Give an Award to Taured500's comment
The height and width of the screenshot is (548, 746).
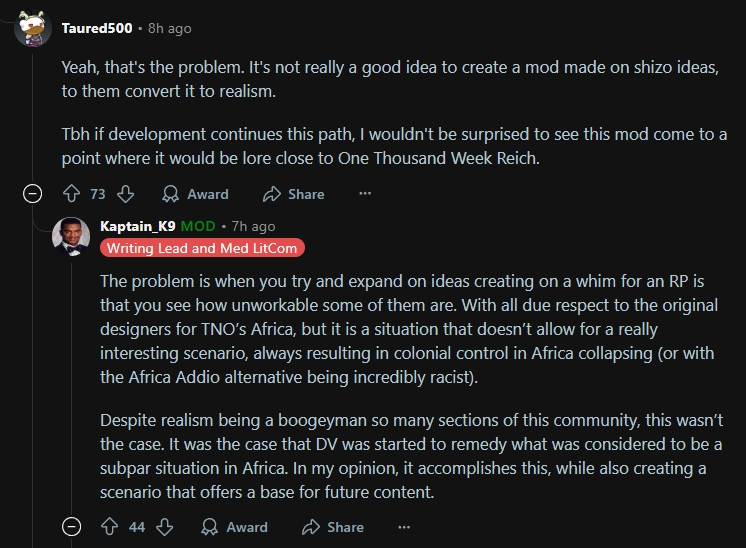coord(195,194)
